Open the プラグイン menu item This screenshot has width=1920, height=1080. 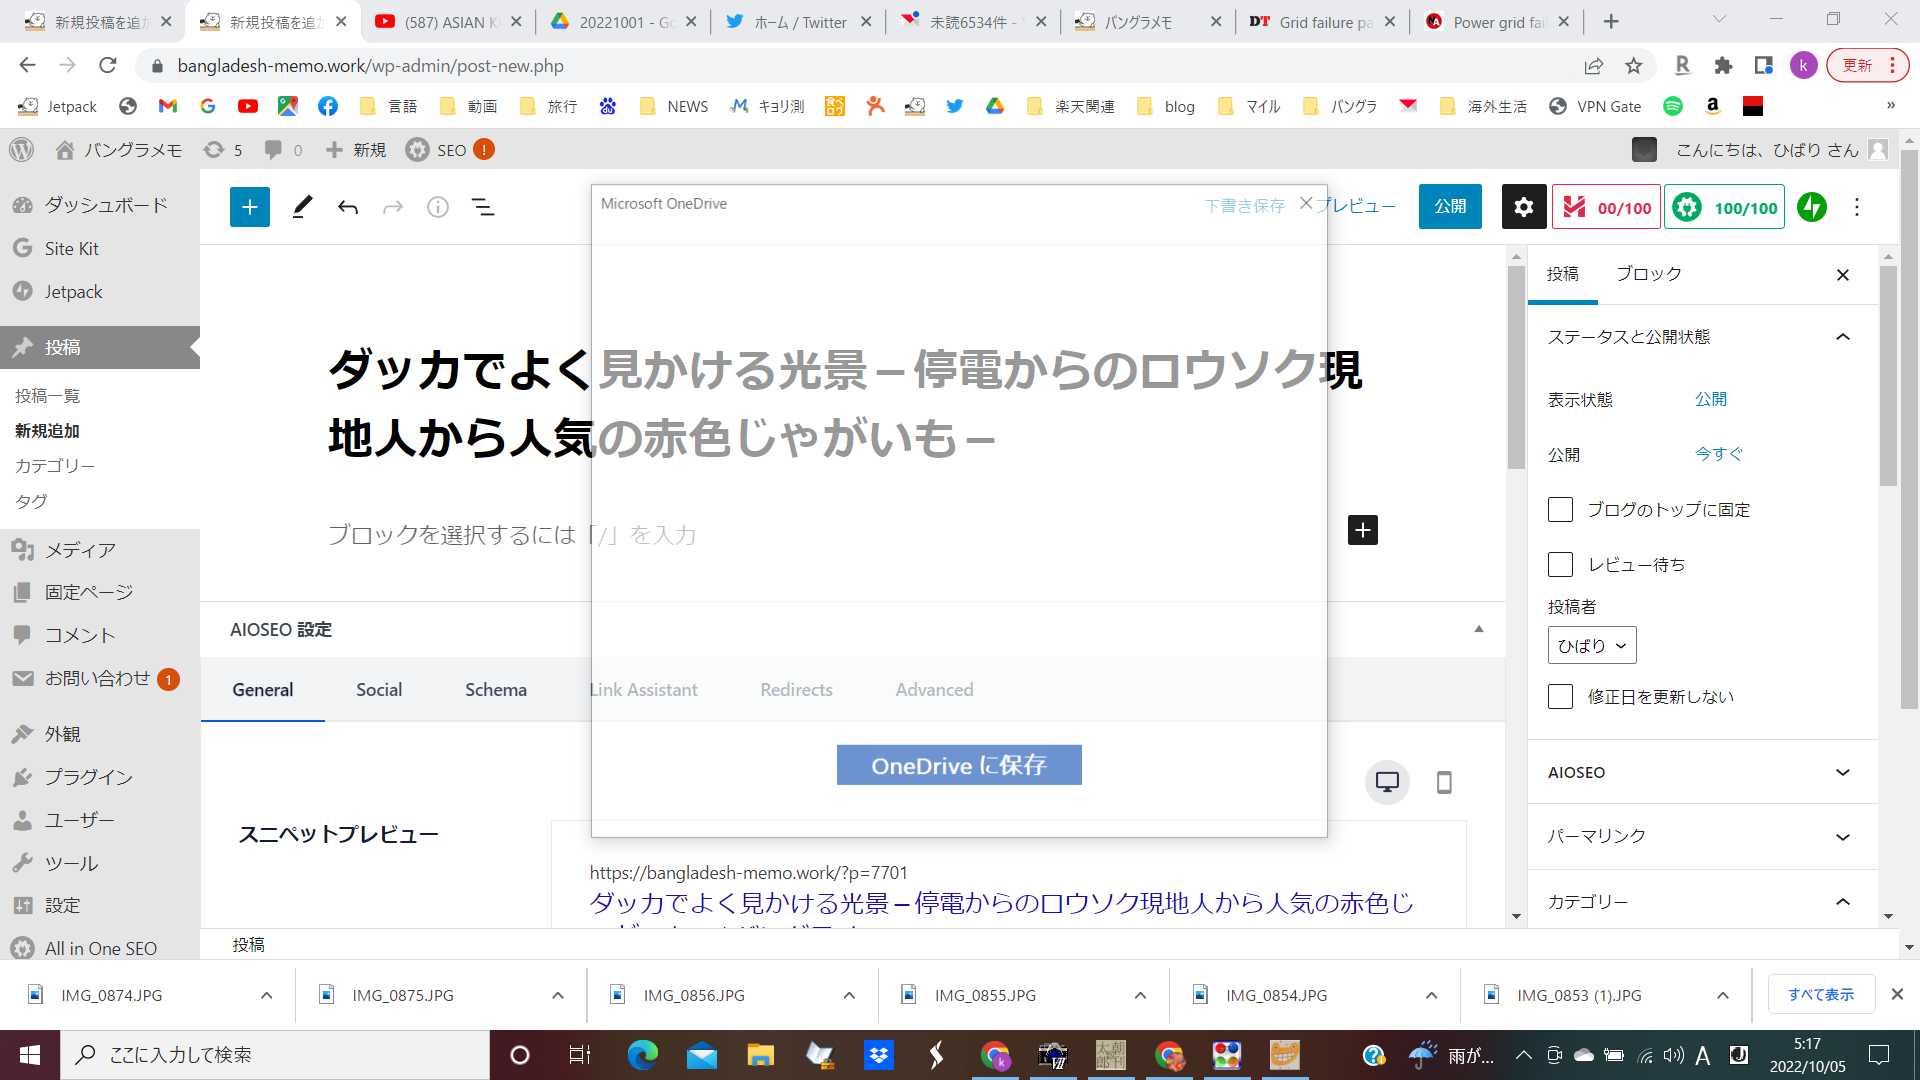coord(100,777)
